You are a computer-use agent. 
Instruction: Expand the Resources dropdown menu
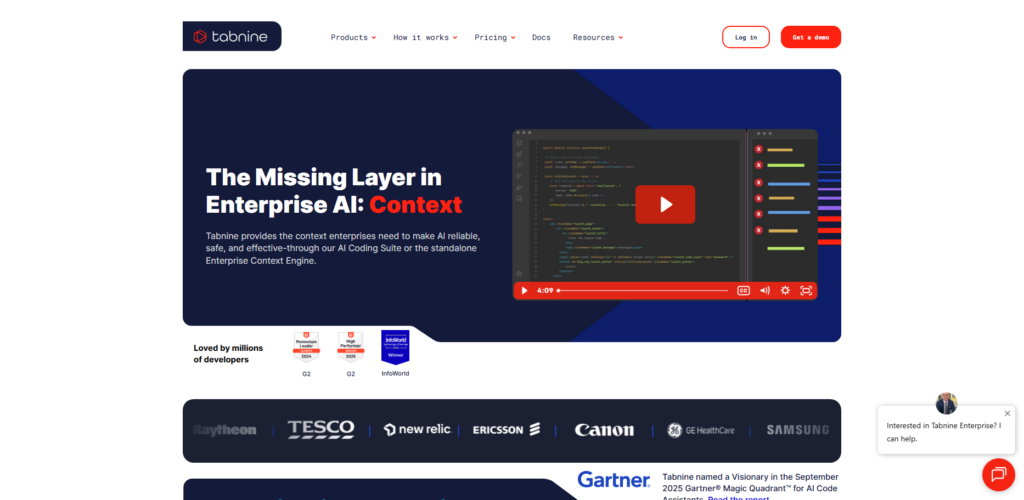point(597,37)
